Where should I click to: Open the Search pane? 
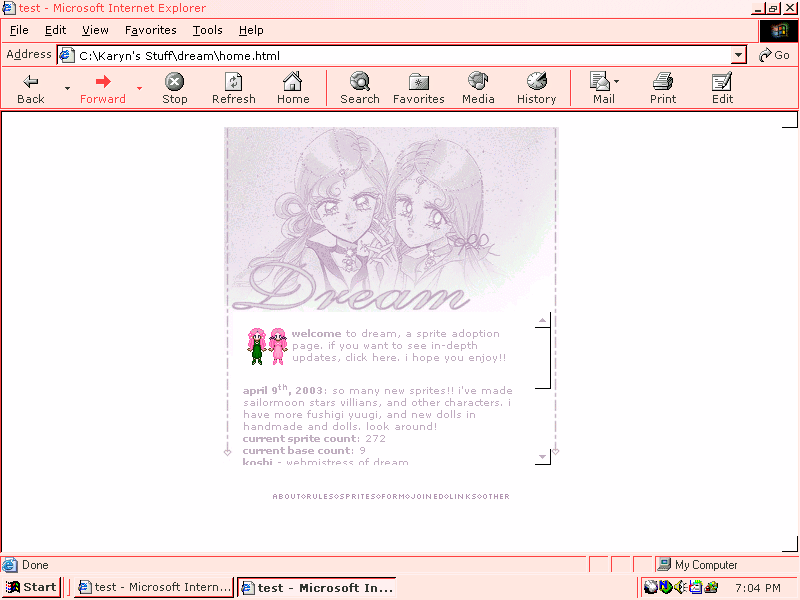coord(359,88)
